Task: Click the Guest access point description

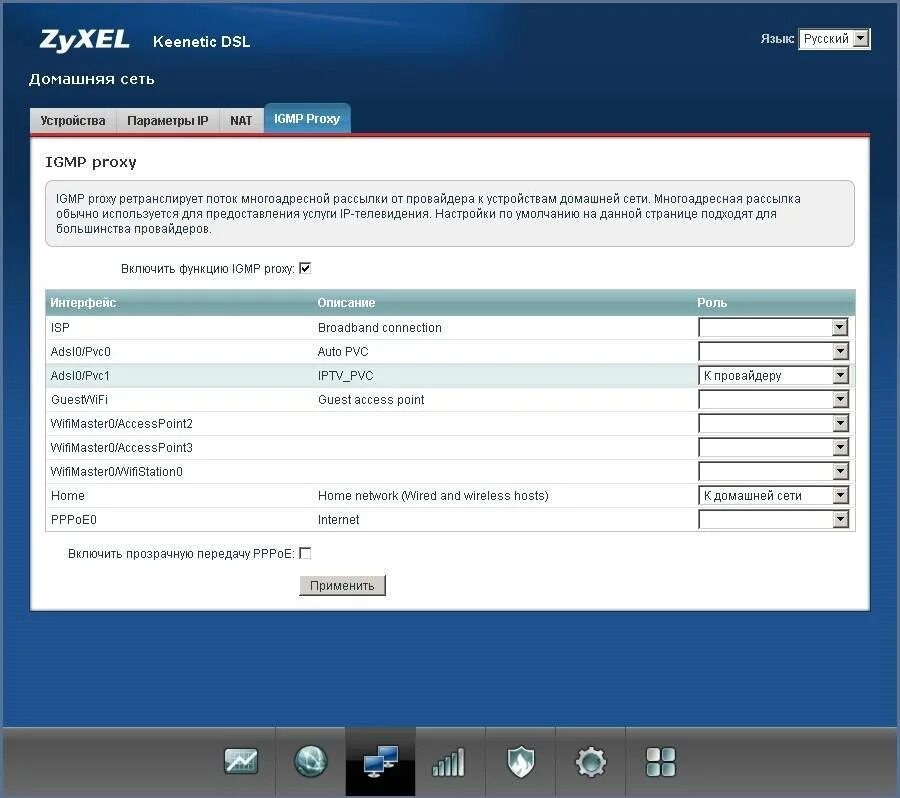Action: tap(371, 400)
